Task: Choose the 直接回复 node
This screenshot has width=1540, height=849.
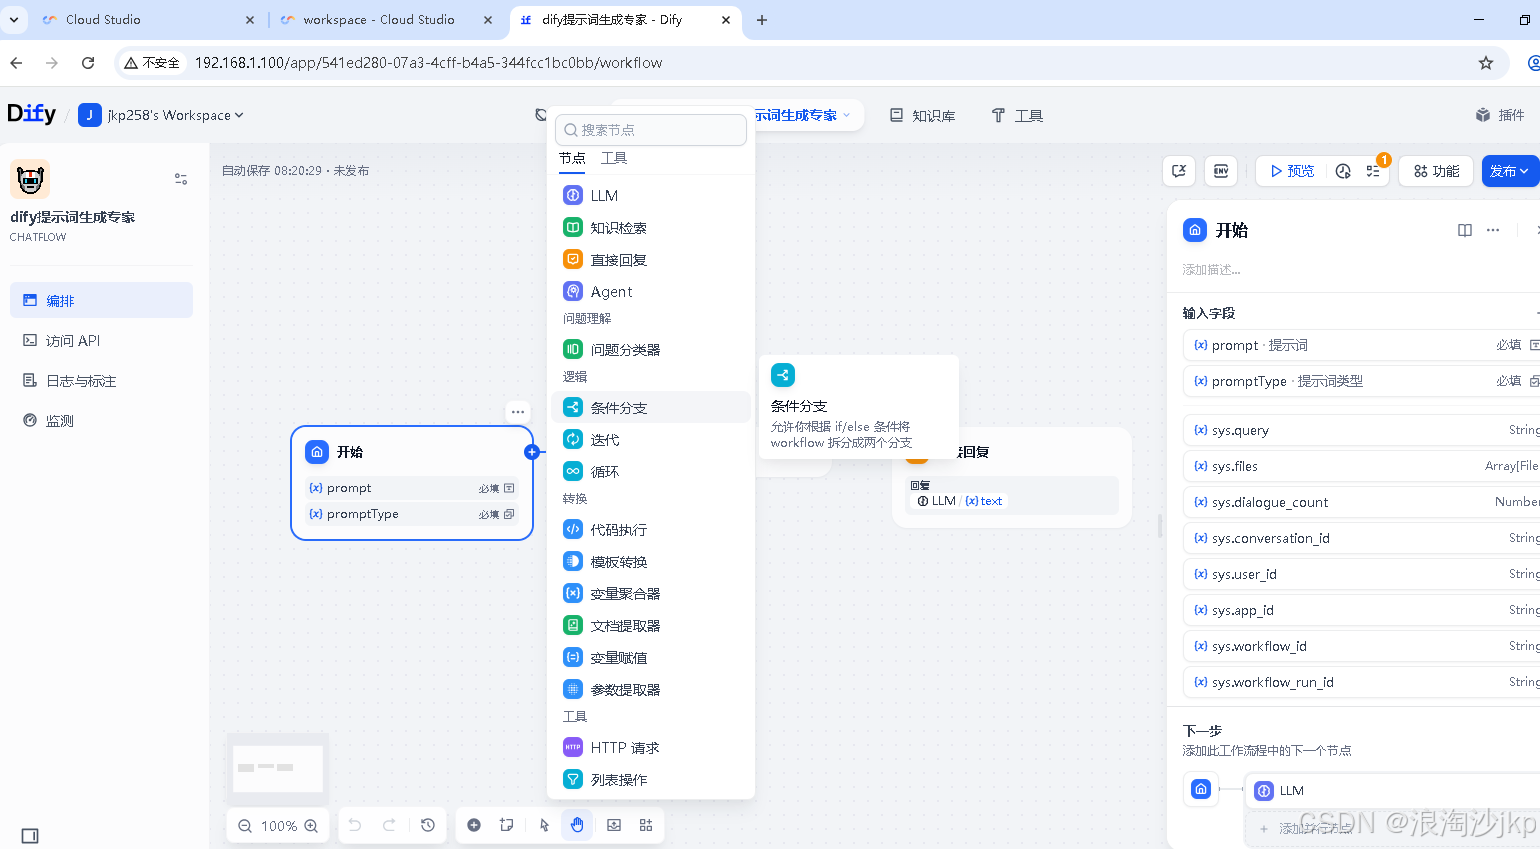Action: pyautogui.click(x=651, y=260)
